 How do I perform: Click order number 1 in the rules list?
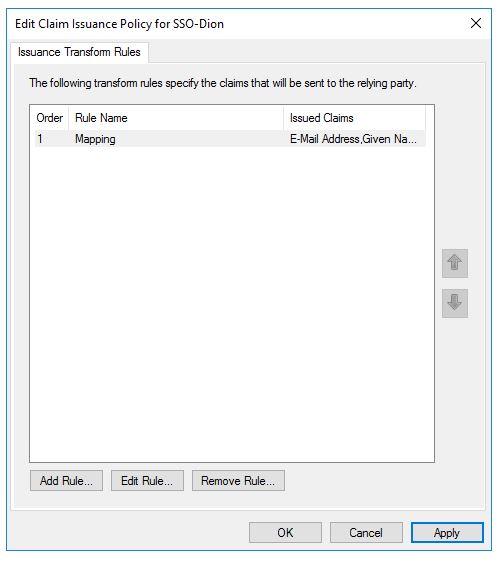coord(40,139)
